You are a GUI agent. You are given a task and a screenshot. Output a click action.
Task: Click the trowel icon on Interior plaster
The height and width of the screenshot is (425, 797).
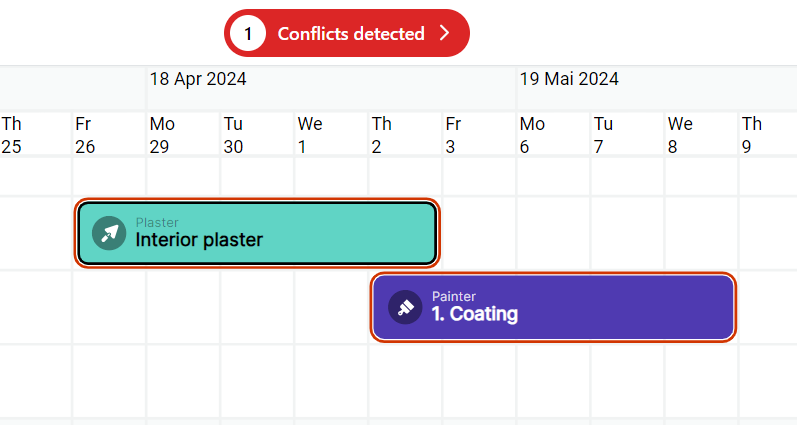108,233
